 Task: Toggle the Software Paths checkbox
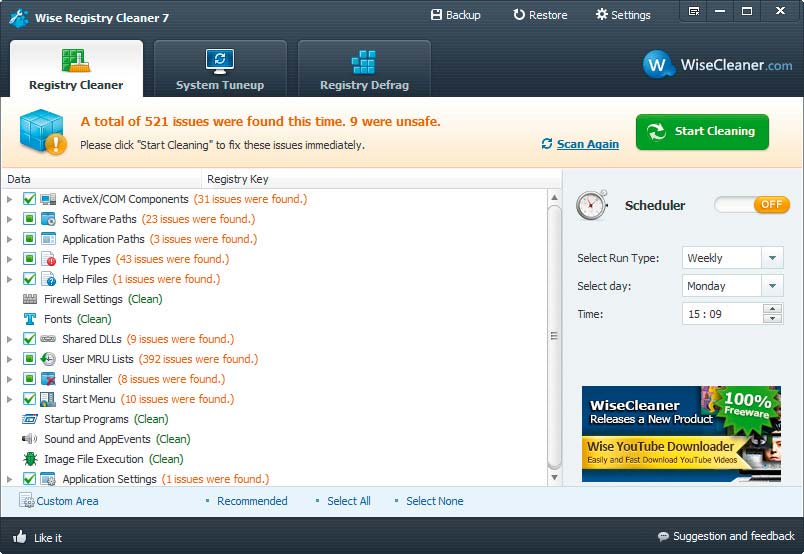(29, 219)
